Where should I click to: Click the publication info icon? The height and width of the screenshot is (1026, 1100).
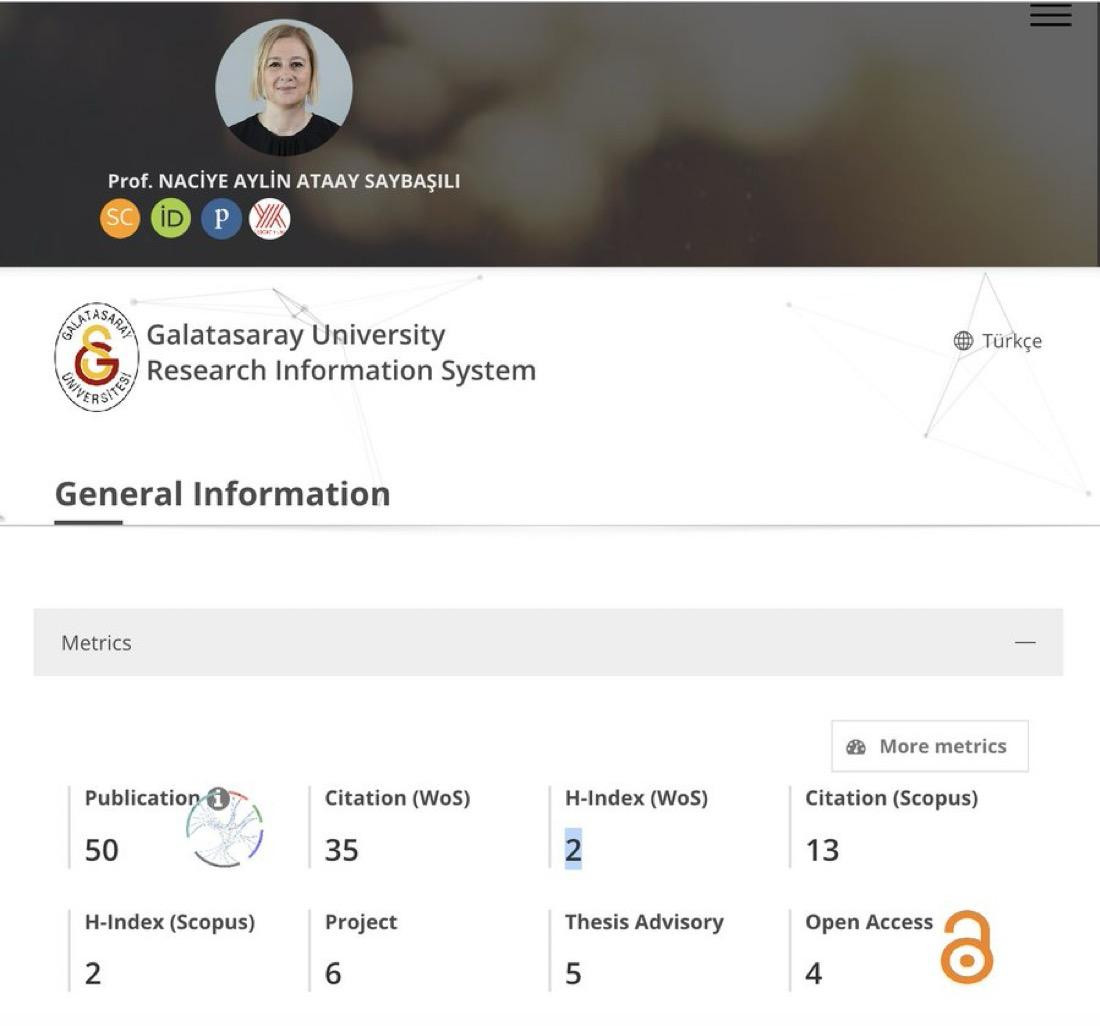point(219,798)
